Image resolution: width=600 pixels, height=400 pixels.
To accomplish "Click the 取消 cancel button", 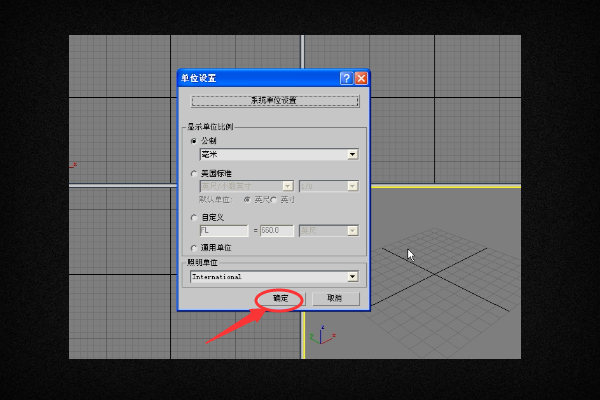I will (336, 298).
